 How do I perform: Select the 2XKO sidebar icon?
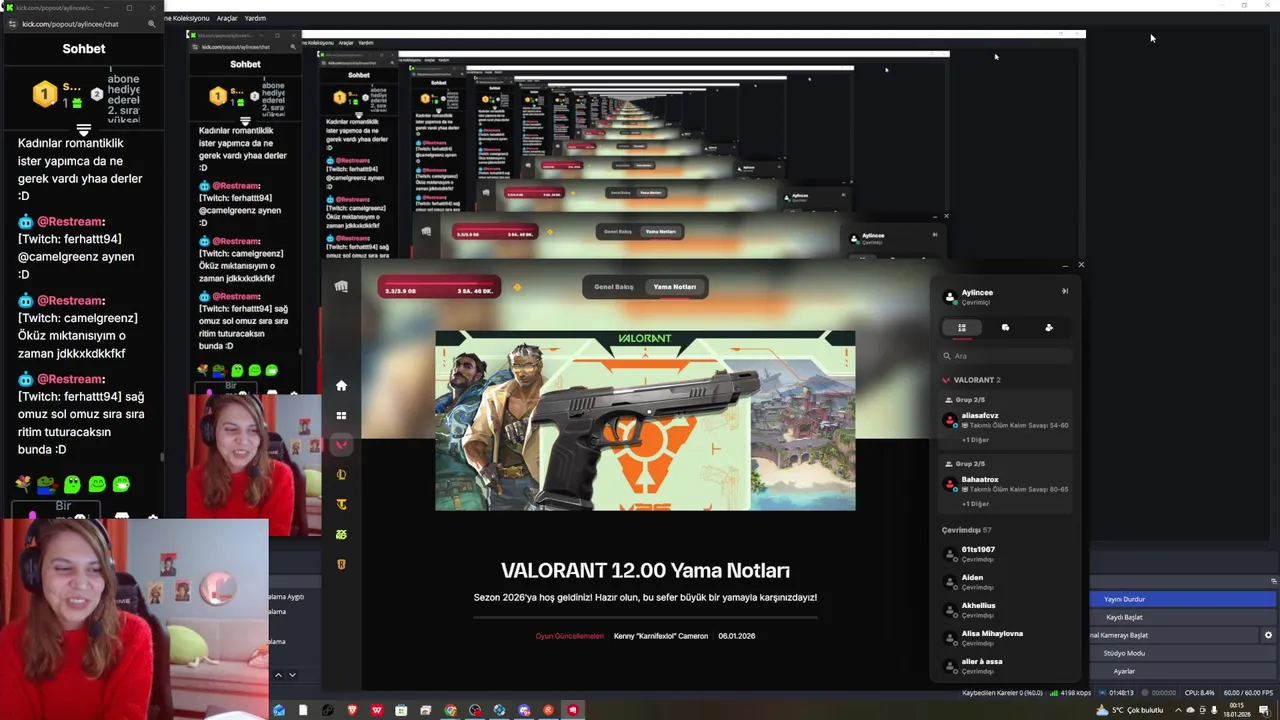pos(341,535)
